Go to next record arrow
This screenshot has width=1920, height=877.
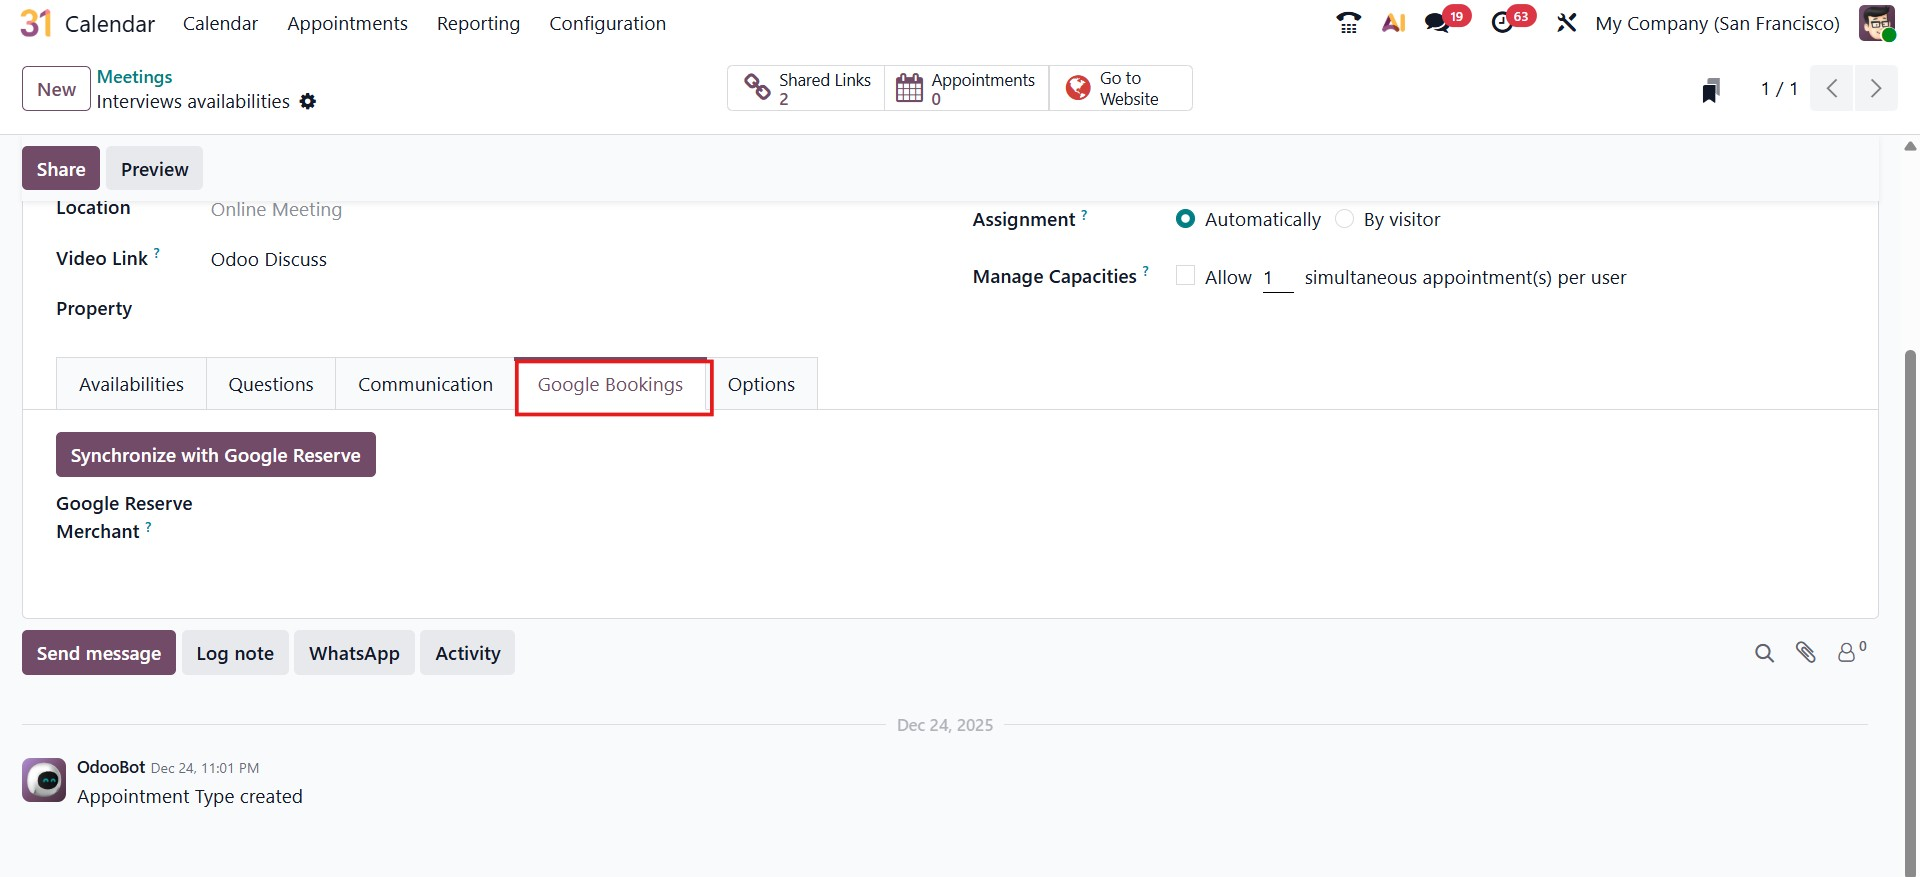click(x=1876, y=89)
